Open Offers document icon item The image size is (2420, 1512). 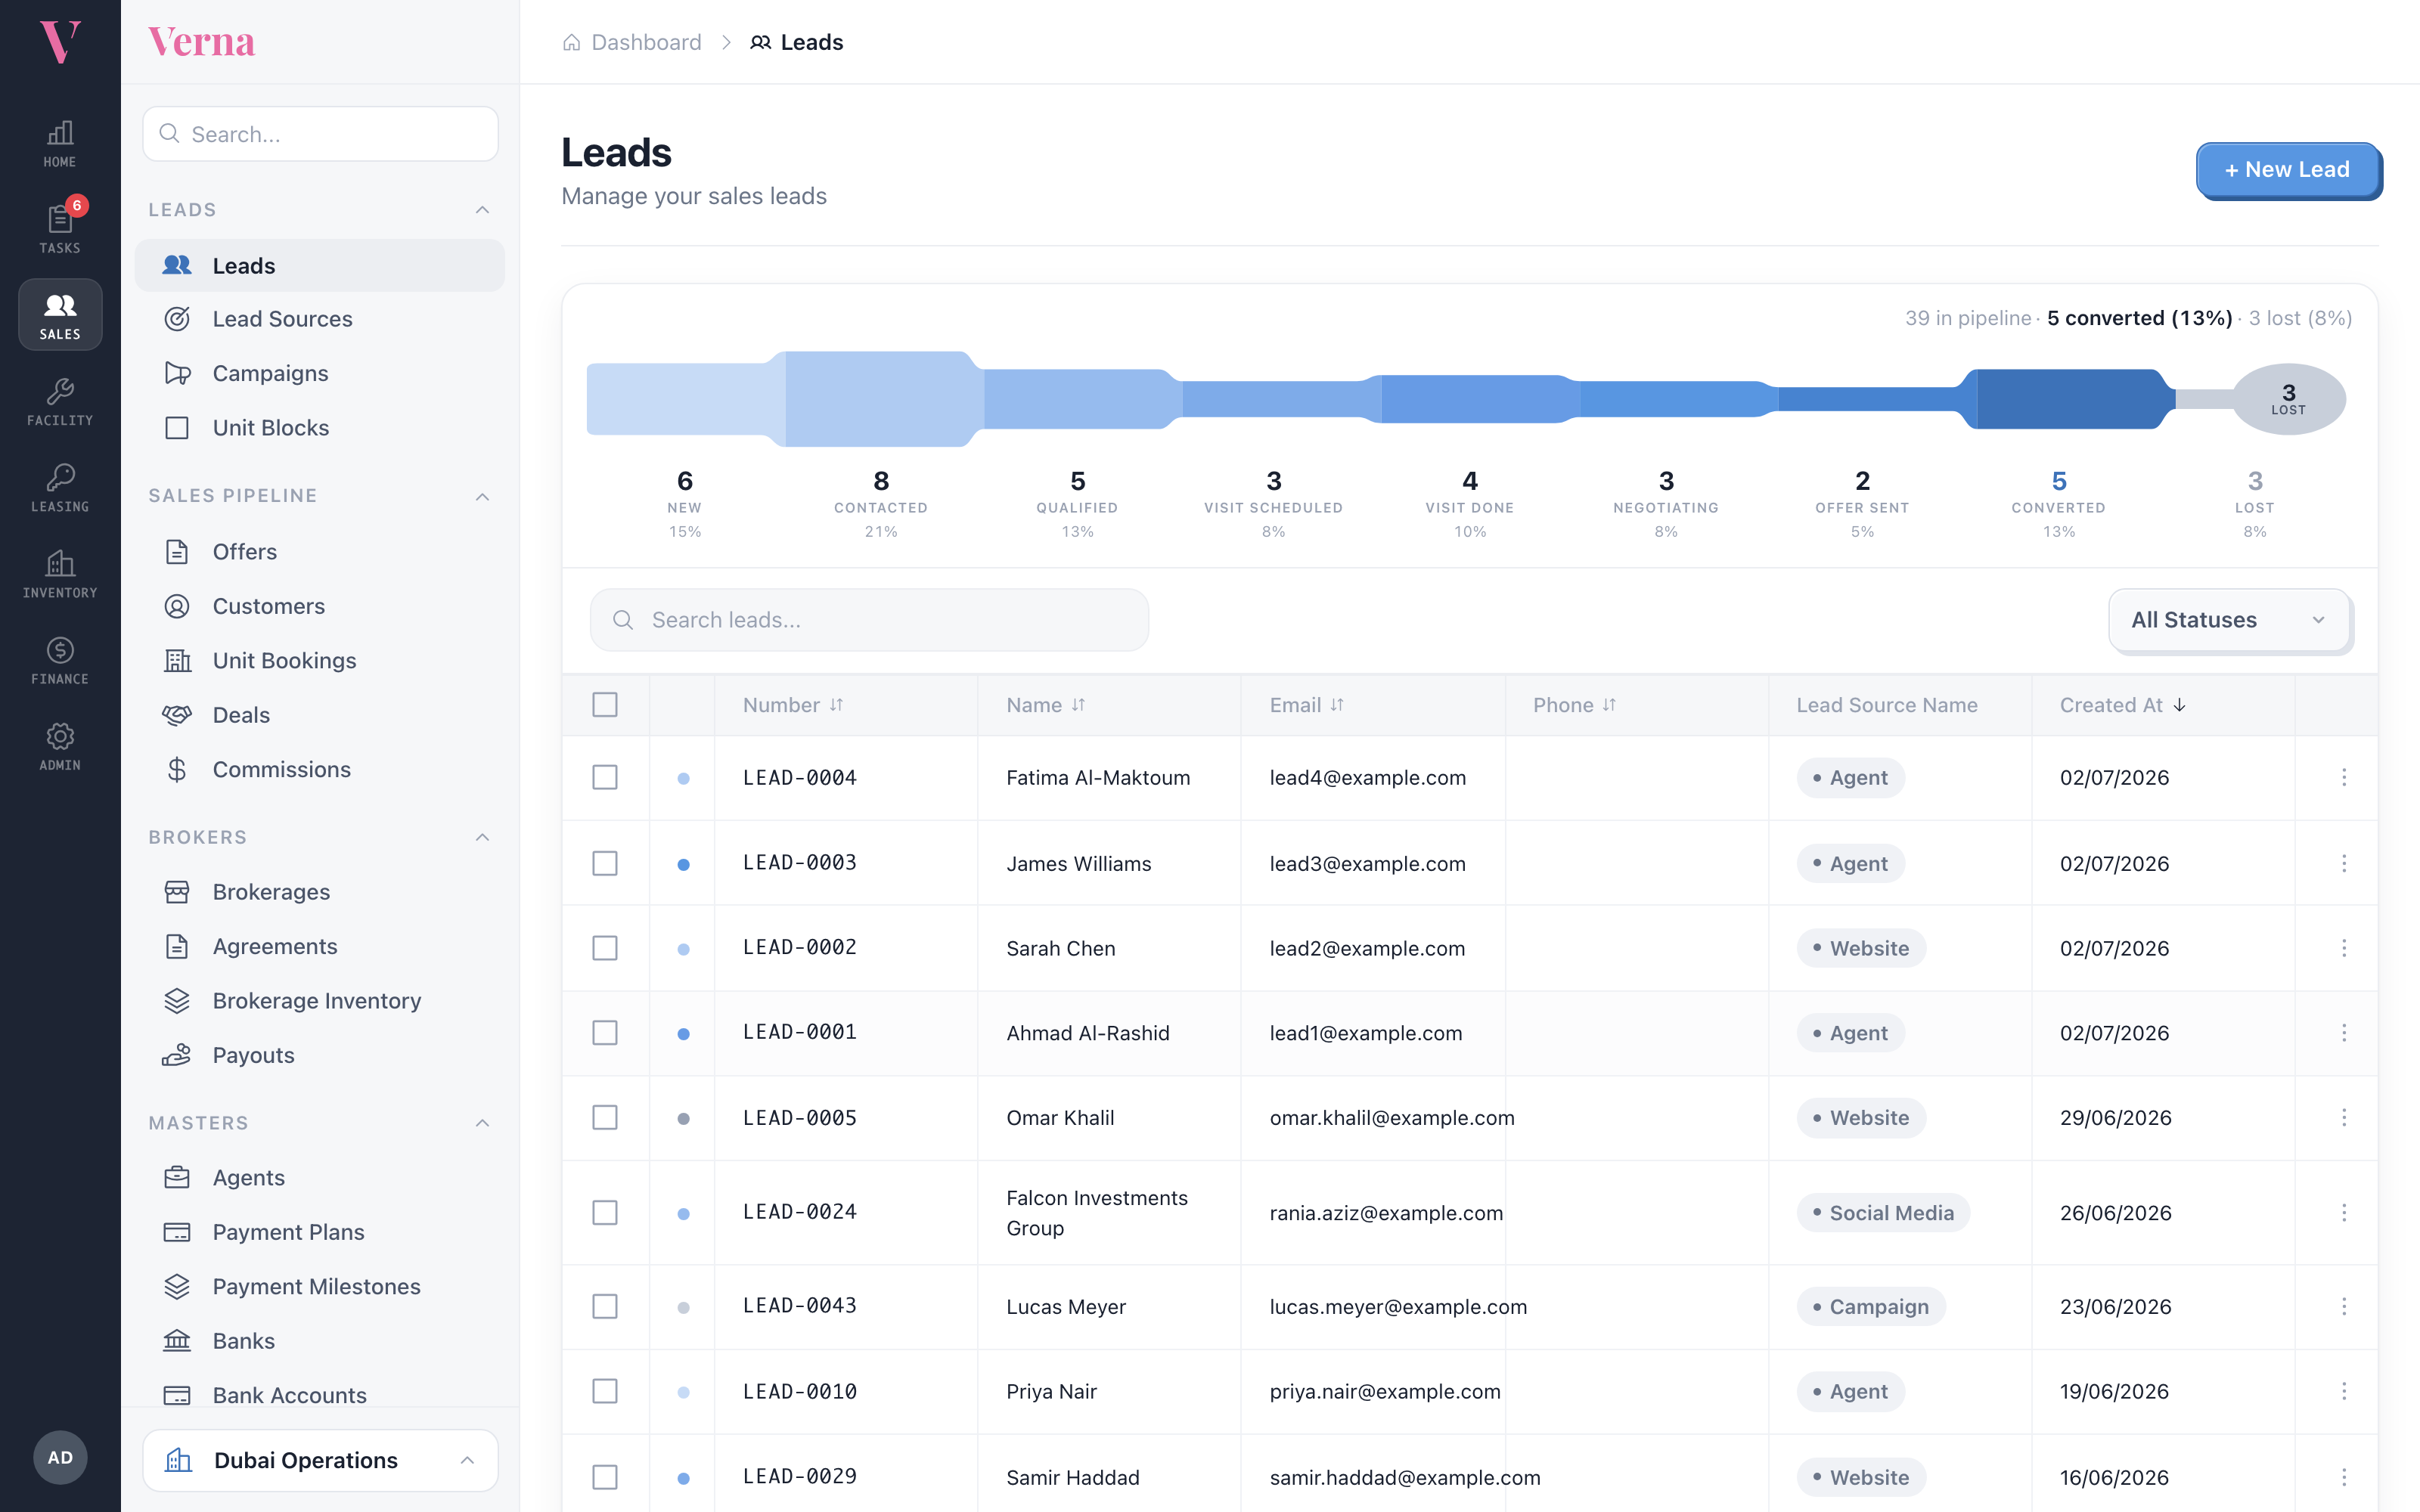click(x=320, y=552)
